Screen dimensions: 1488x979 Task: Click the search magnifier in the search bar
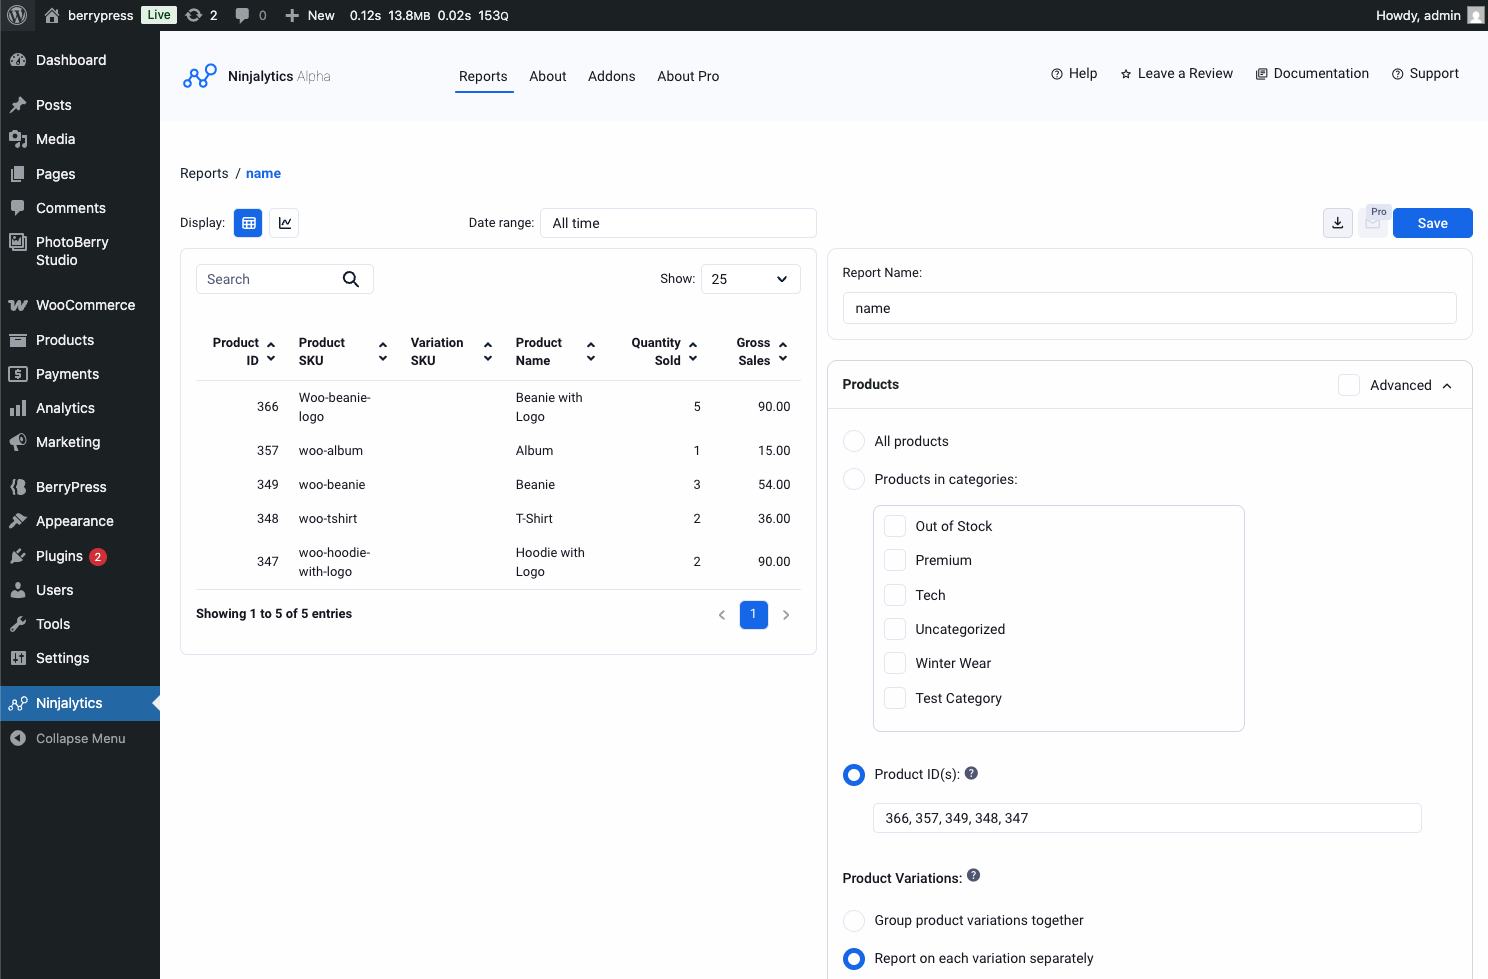351,278
